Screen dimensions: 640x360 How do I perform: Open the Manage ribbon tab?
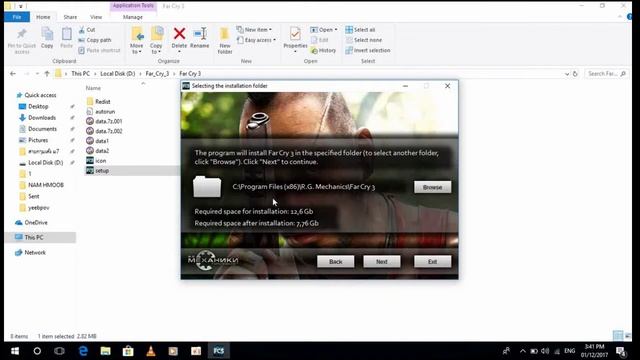(x=133, y=17)
